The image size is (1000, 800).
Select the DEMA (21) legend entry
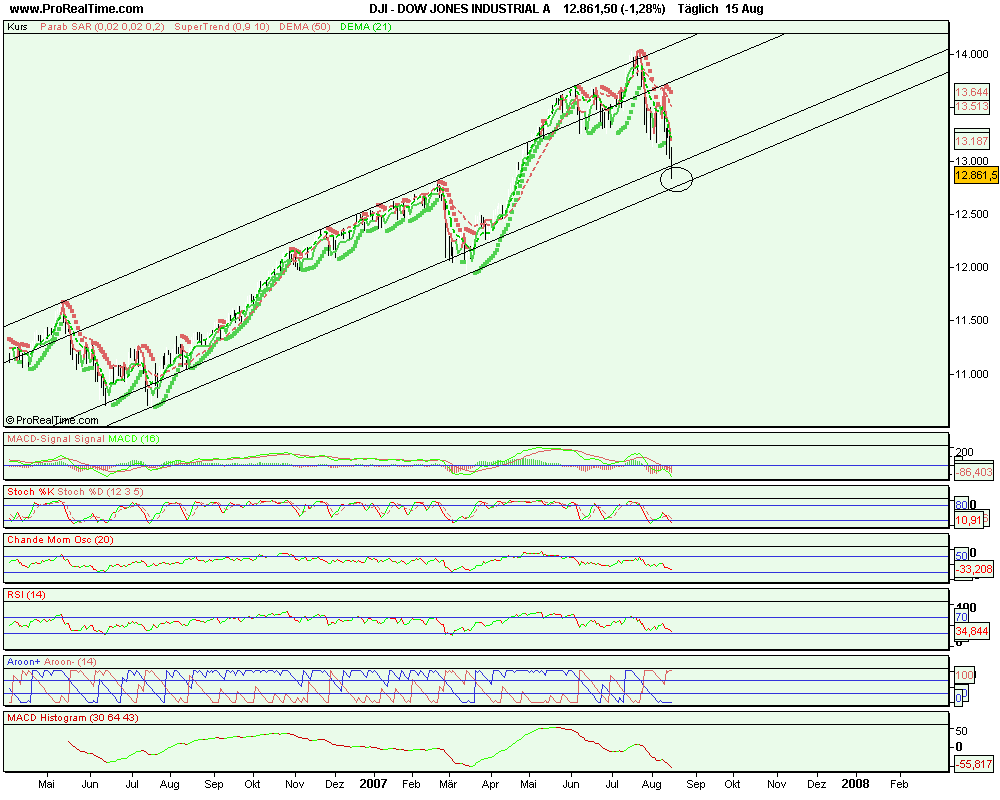366,27
